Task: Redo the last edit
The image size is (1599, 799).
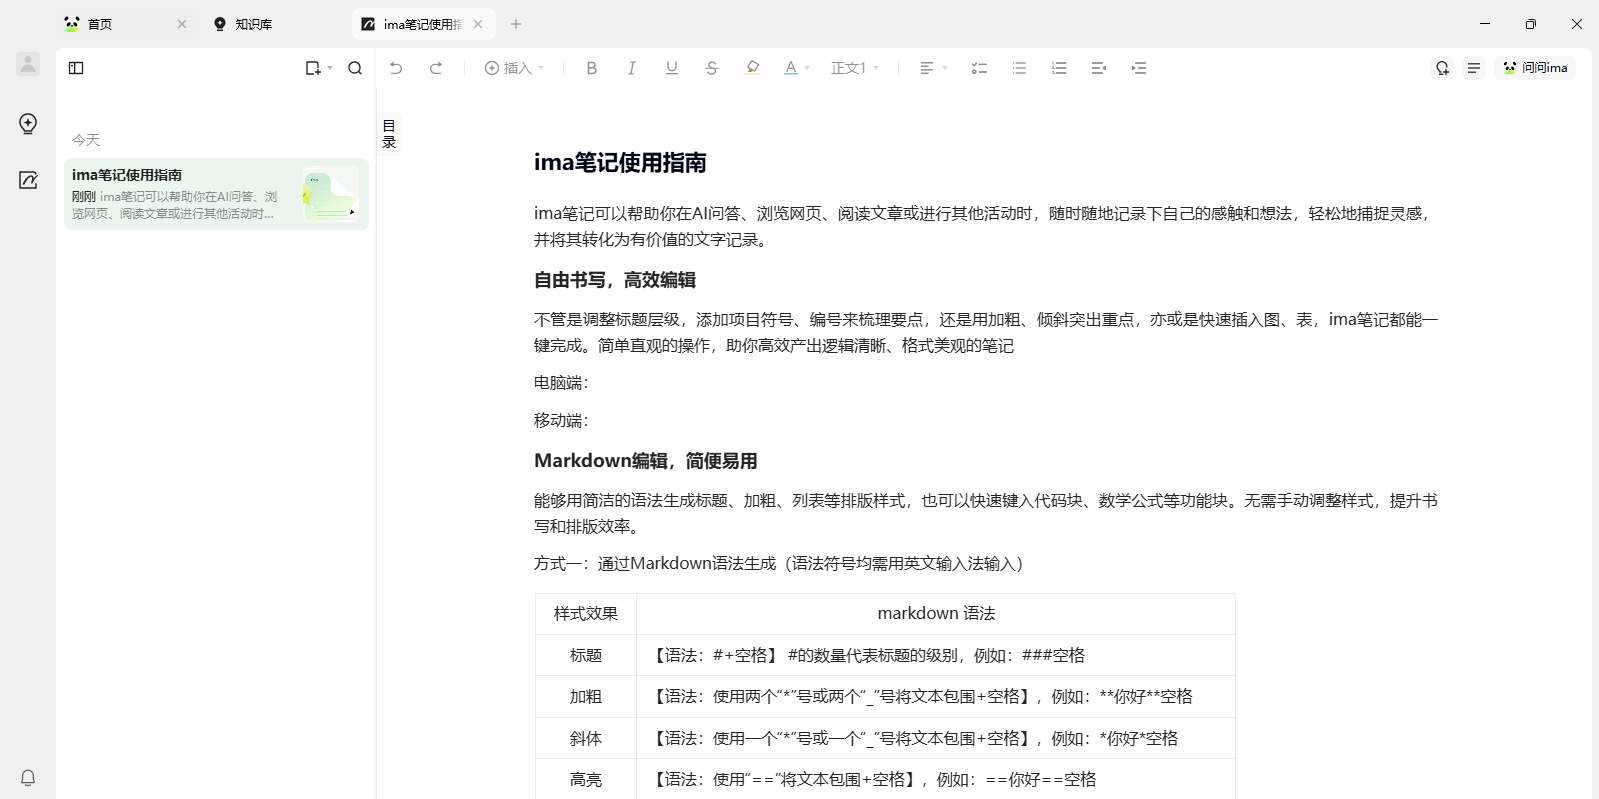Action: [x=436, y=68]
